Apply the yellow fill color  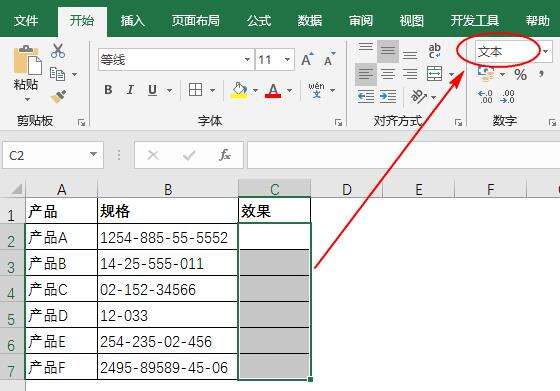point(240,90)
